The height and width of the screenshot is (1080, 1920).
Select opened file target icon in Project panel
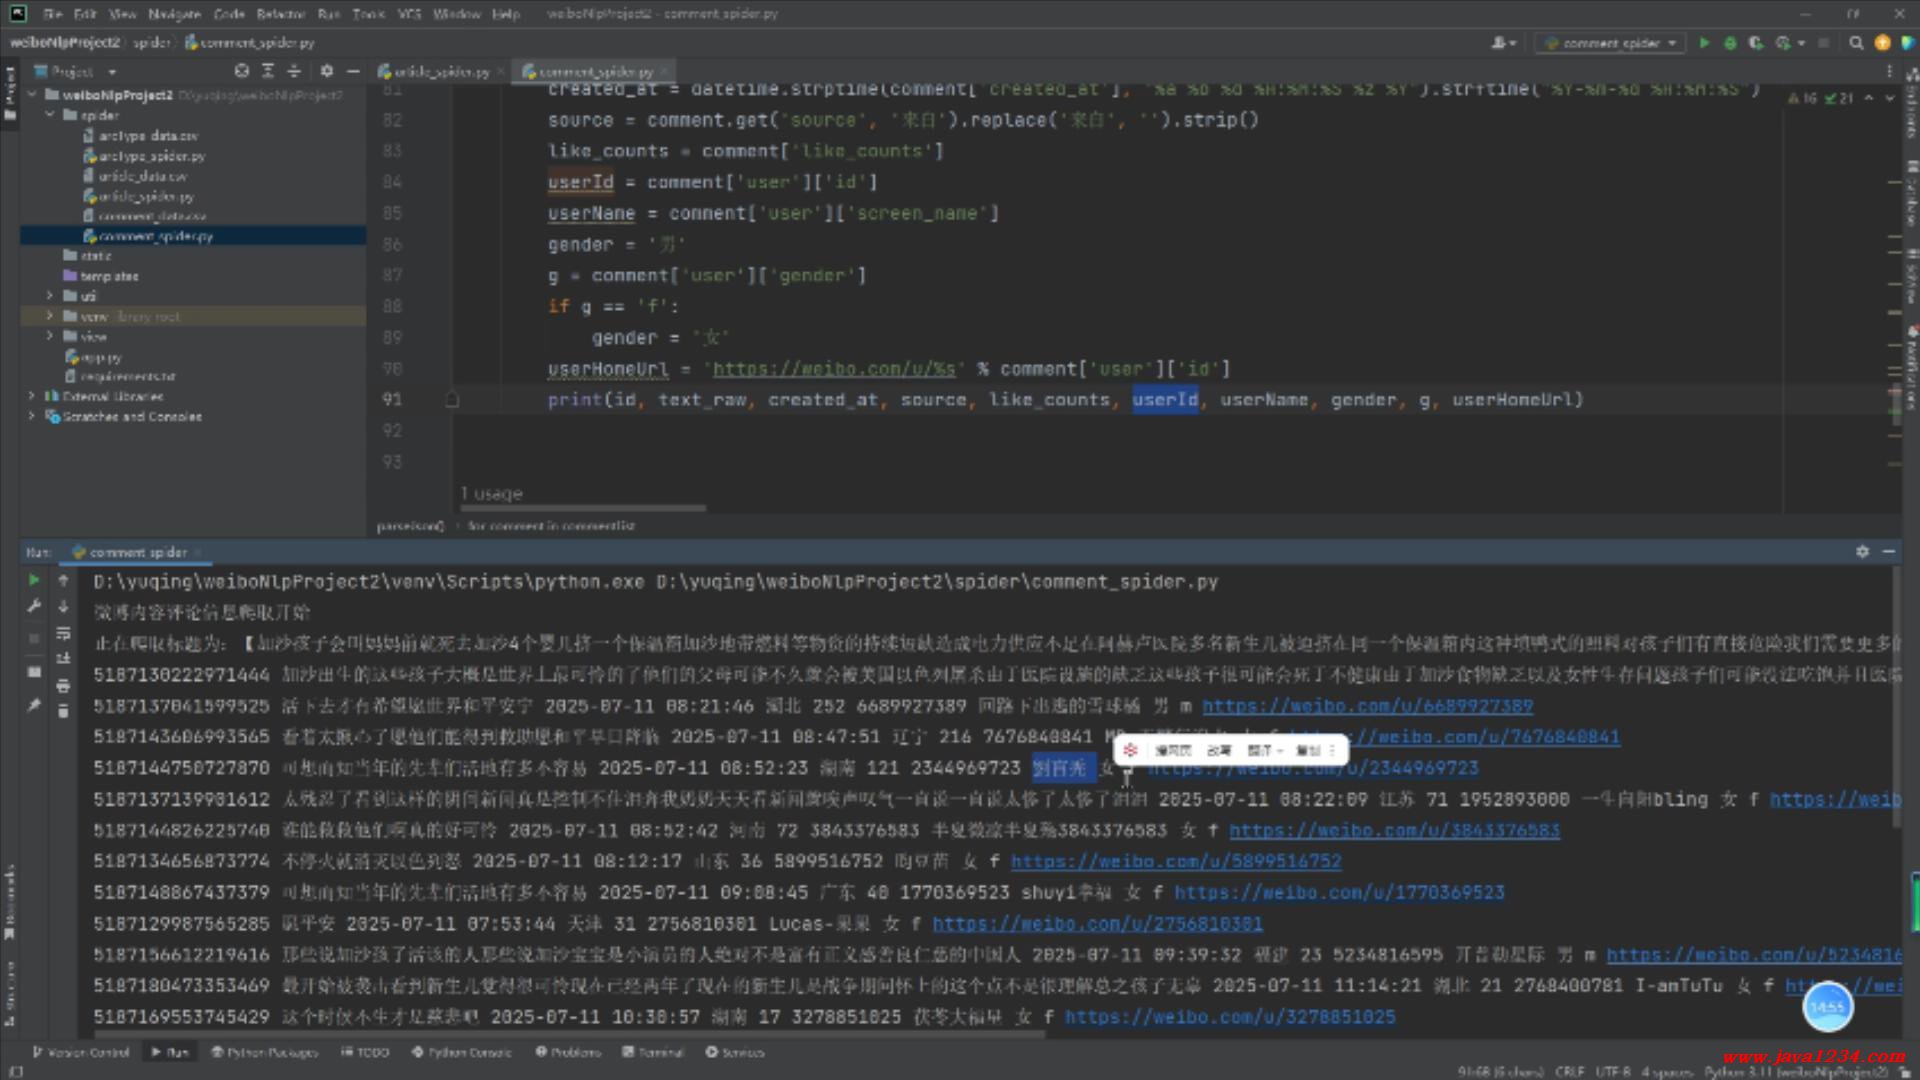click(x=242, y=71)
